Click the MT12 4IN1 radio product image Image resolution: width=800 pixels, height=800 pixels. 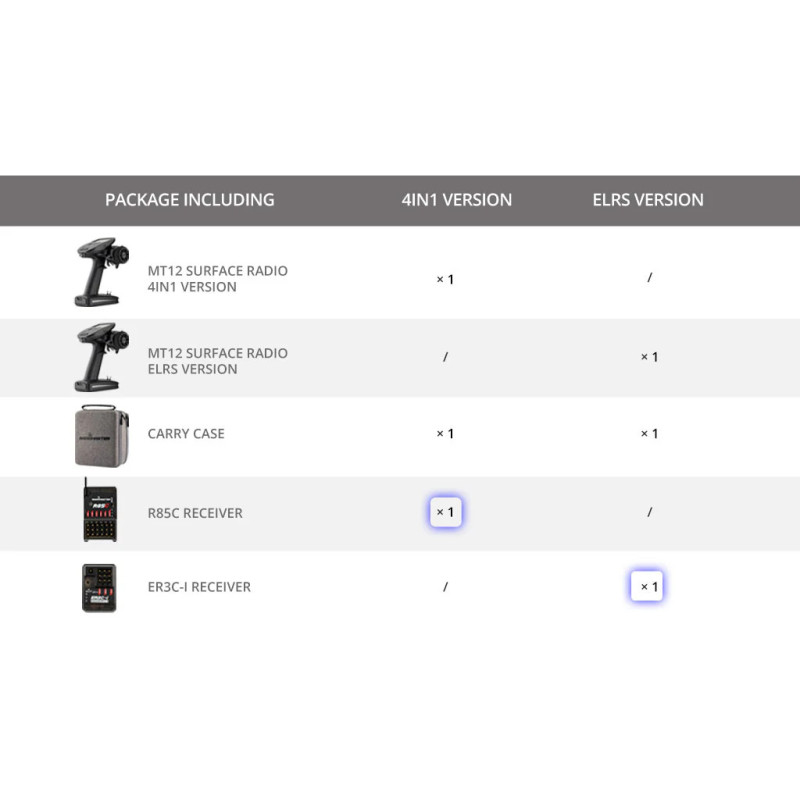102,271
